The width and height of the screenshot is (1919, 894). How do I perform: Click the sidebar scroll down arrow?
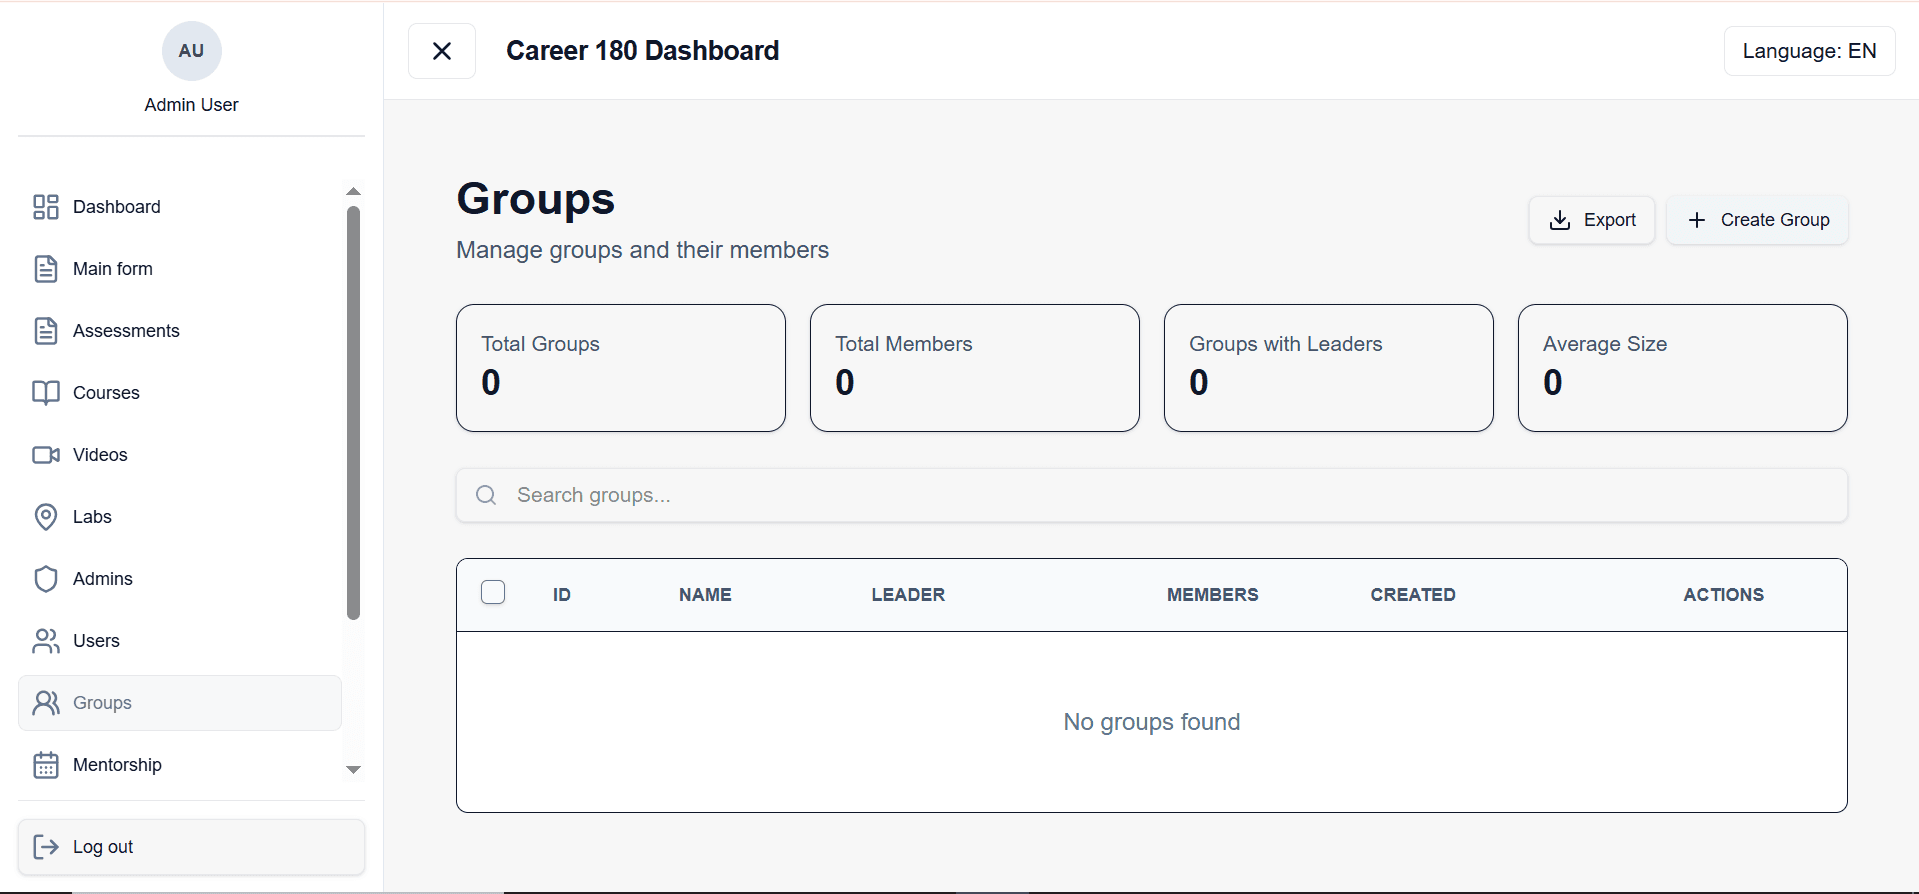coord(353,770)
